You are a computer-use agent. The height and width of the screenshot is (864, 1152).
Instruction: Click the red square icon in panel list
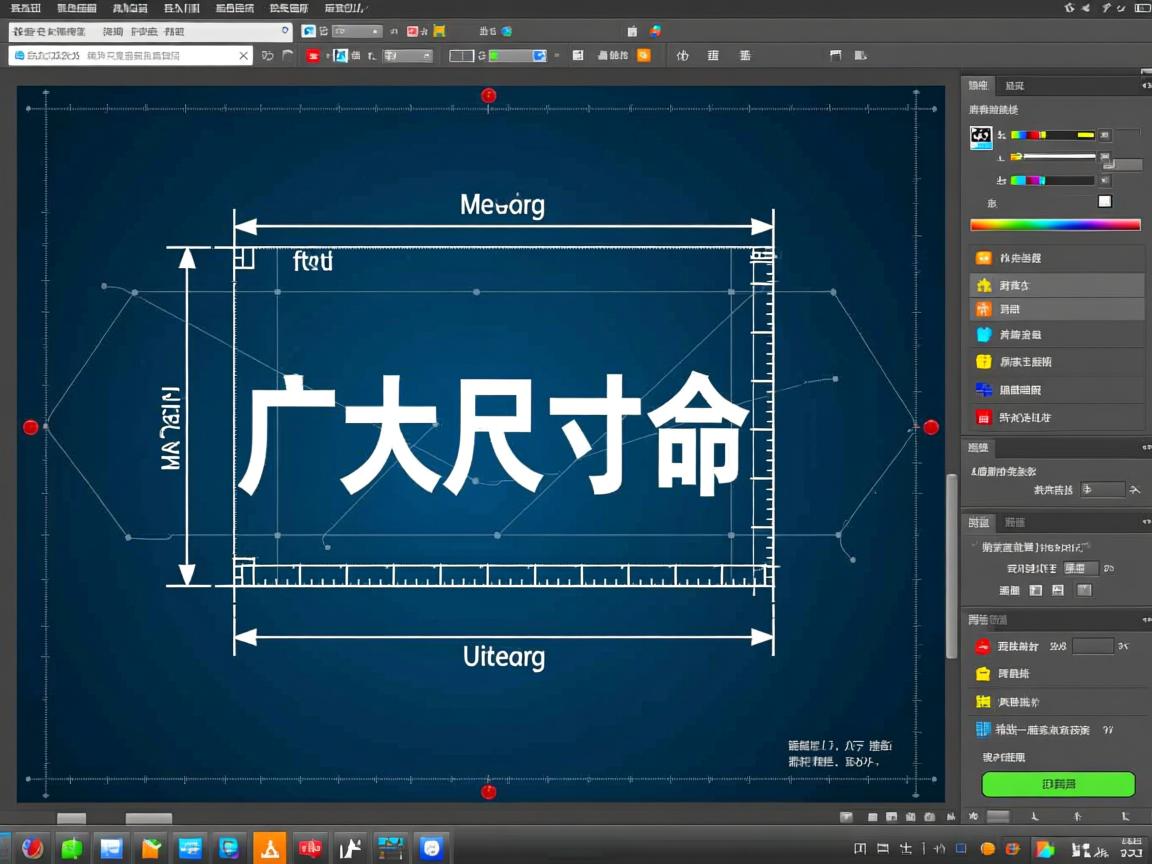[983, 417]
